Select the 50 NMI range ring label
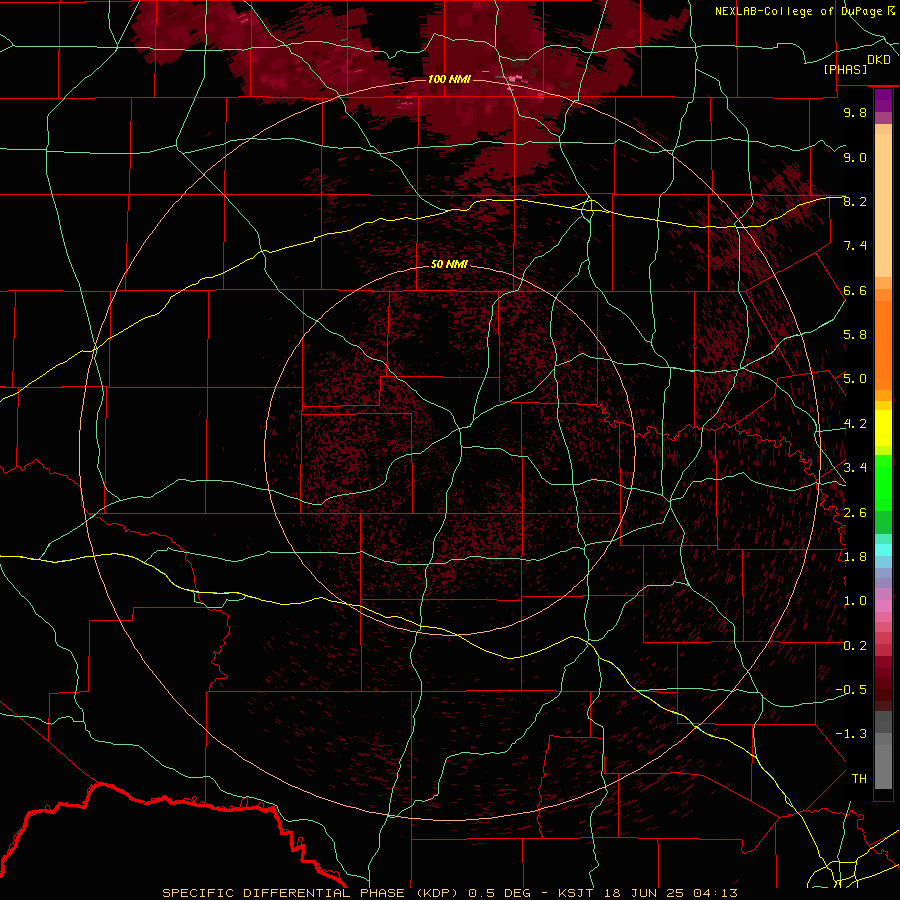 [449, 265]
